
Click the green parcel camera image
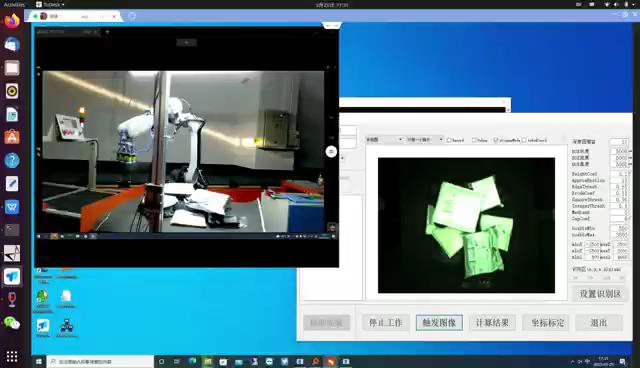point(466,225)
